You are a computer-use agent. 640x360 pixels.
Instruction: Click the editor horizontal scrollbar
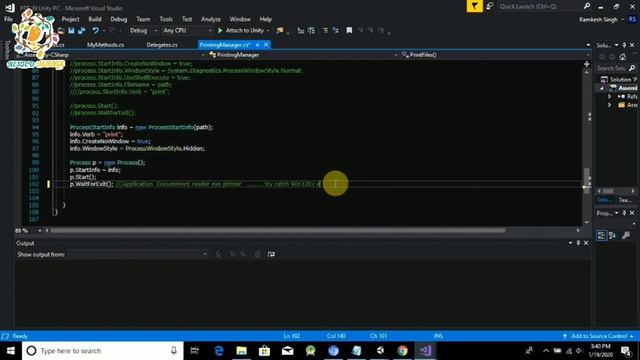click(278, 231)
